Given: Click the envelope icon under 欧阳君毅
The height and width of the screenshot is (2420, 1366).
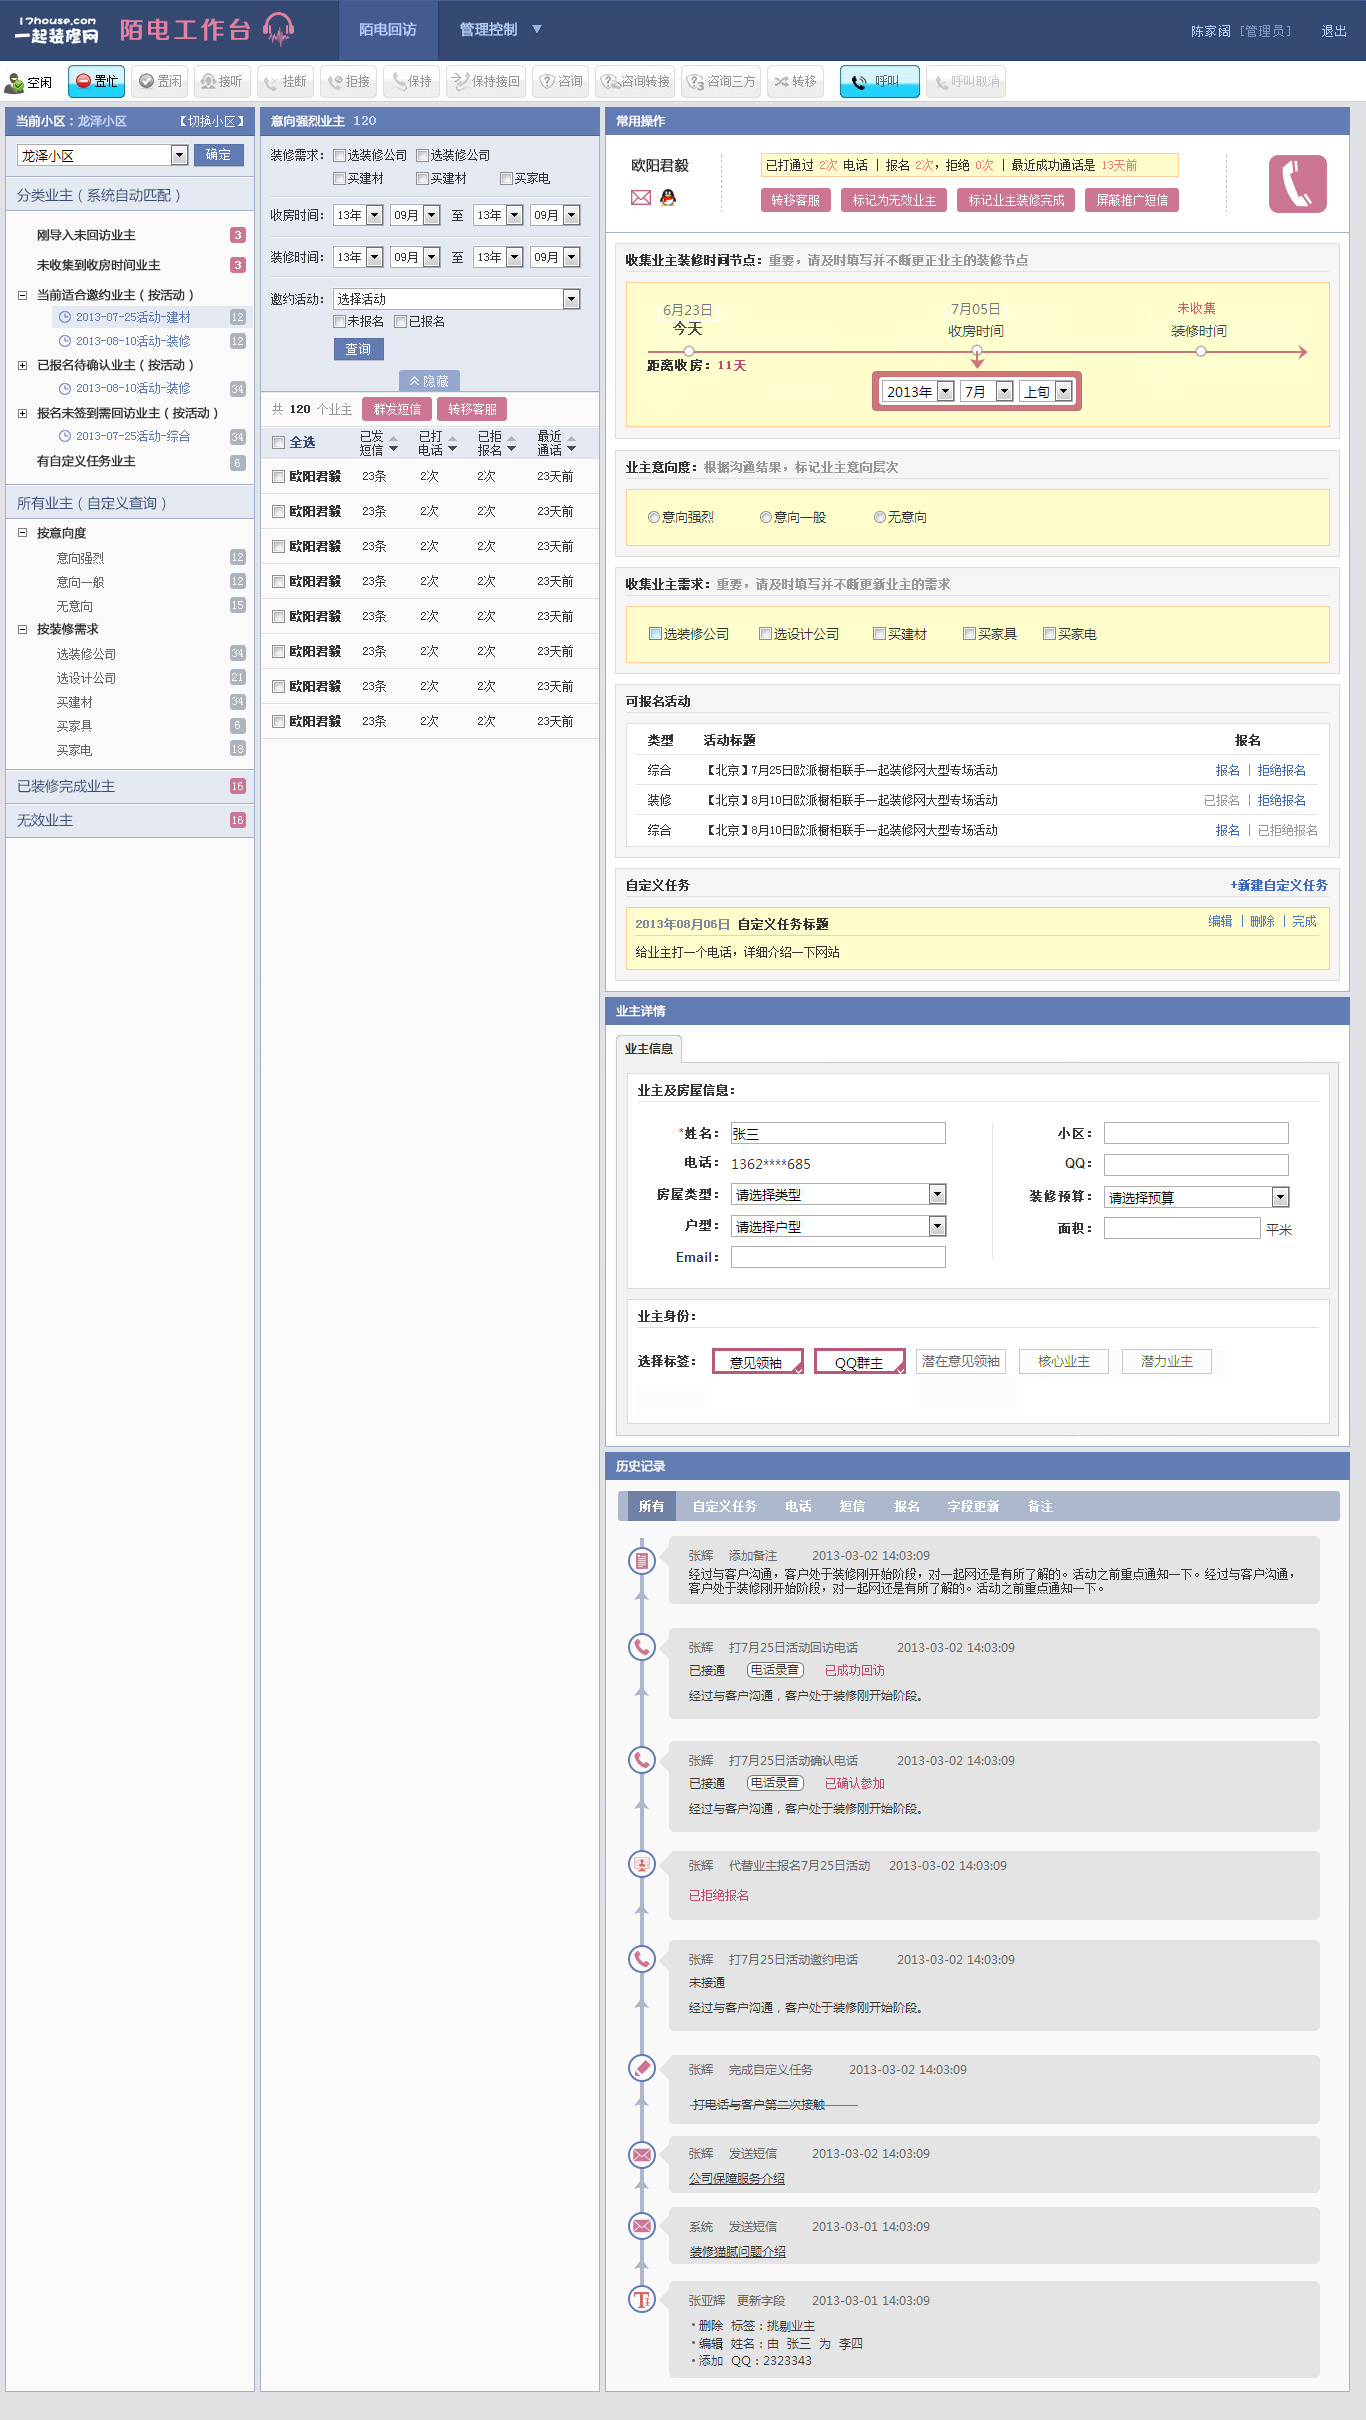Looking at the screenshot, I should [641, 197].
